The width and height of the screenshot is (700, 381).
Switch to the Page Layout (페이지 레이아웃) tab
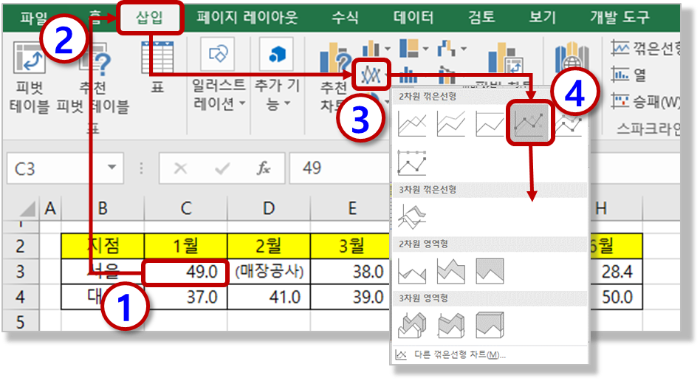[x=246, y=17]
